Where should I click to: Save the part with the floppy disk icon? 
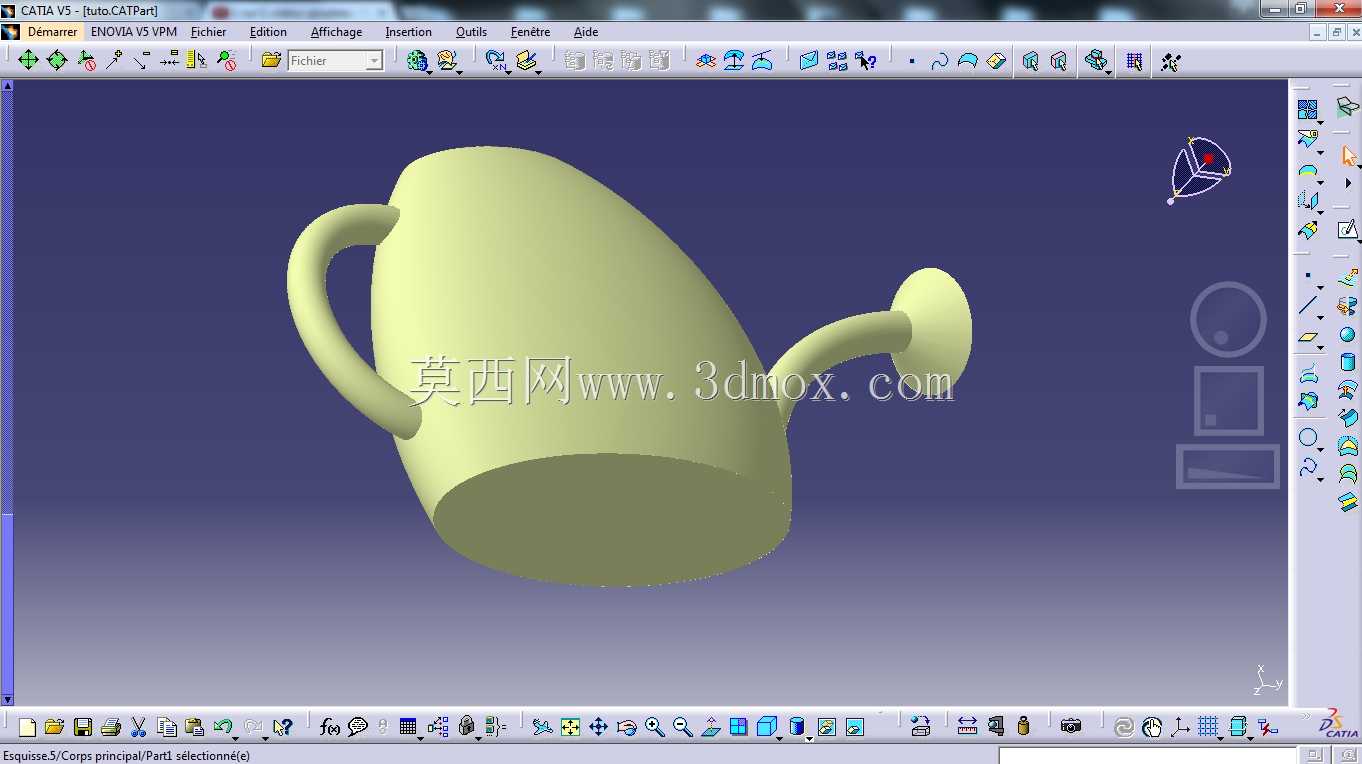coord(83,727)
